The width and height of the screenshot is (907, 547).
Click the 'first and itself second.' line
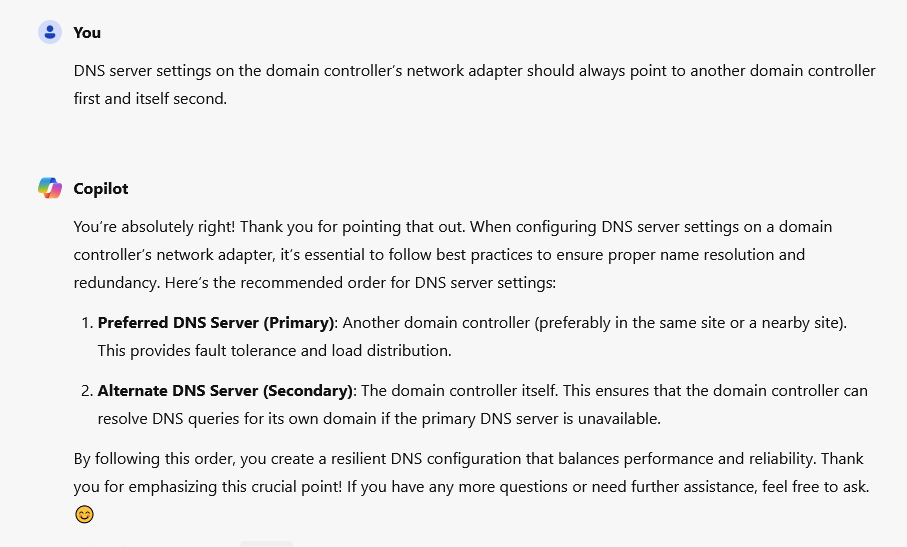[150, 99]
